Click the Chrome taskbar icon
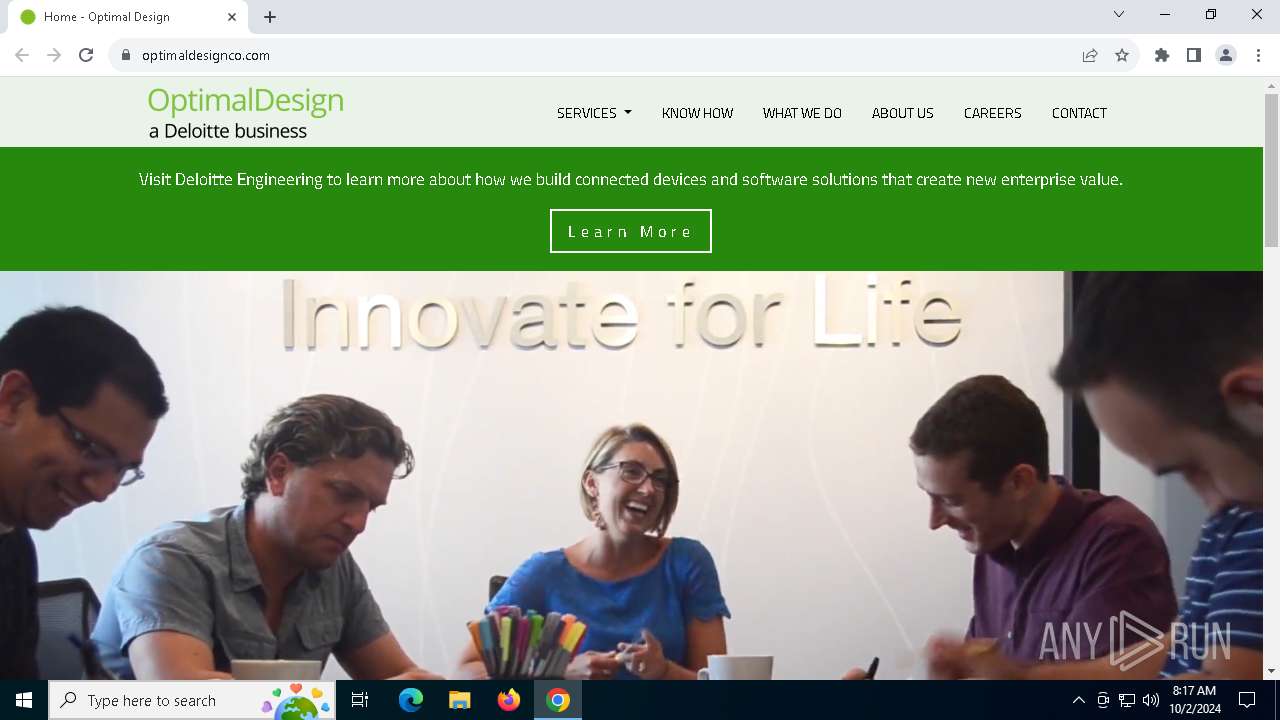Viewport: 1280px width, 720px height. 558,700
